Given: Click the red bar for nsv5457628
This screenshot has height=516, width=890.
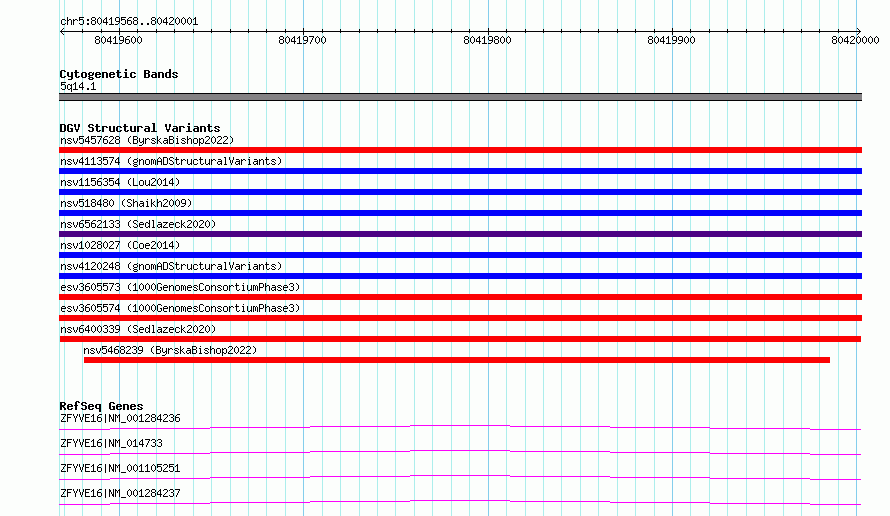Looking at the screenshot, I should [460, 150].
